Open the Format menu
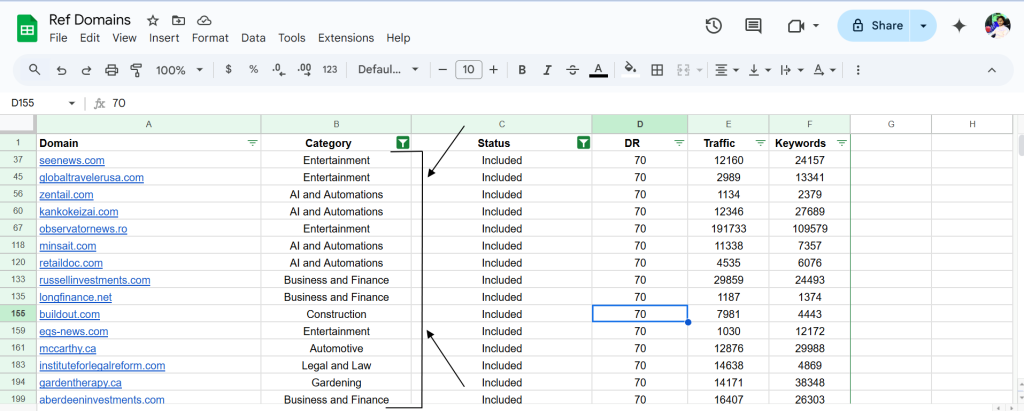 210,38
